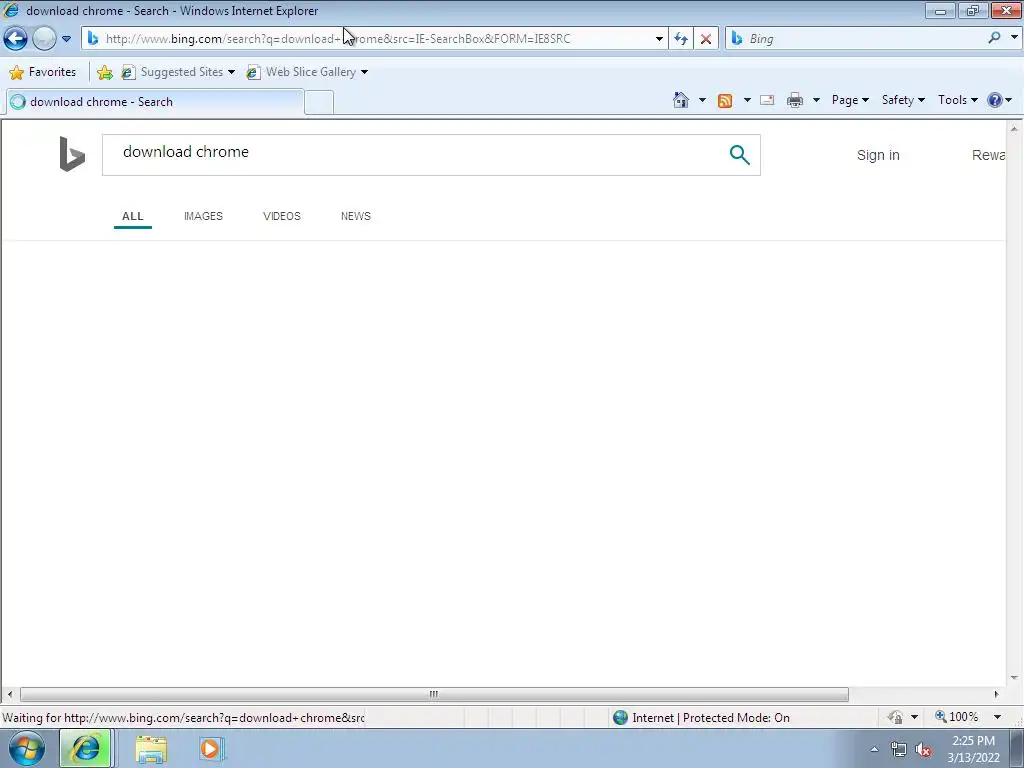Switch to the IMAGES results tab

(x=203, y=216)
